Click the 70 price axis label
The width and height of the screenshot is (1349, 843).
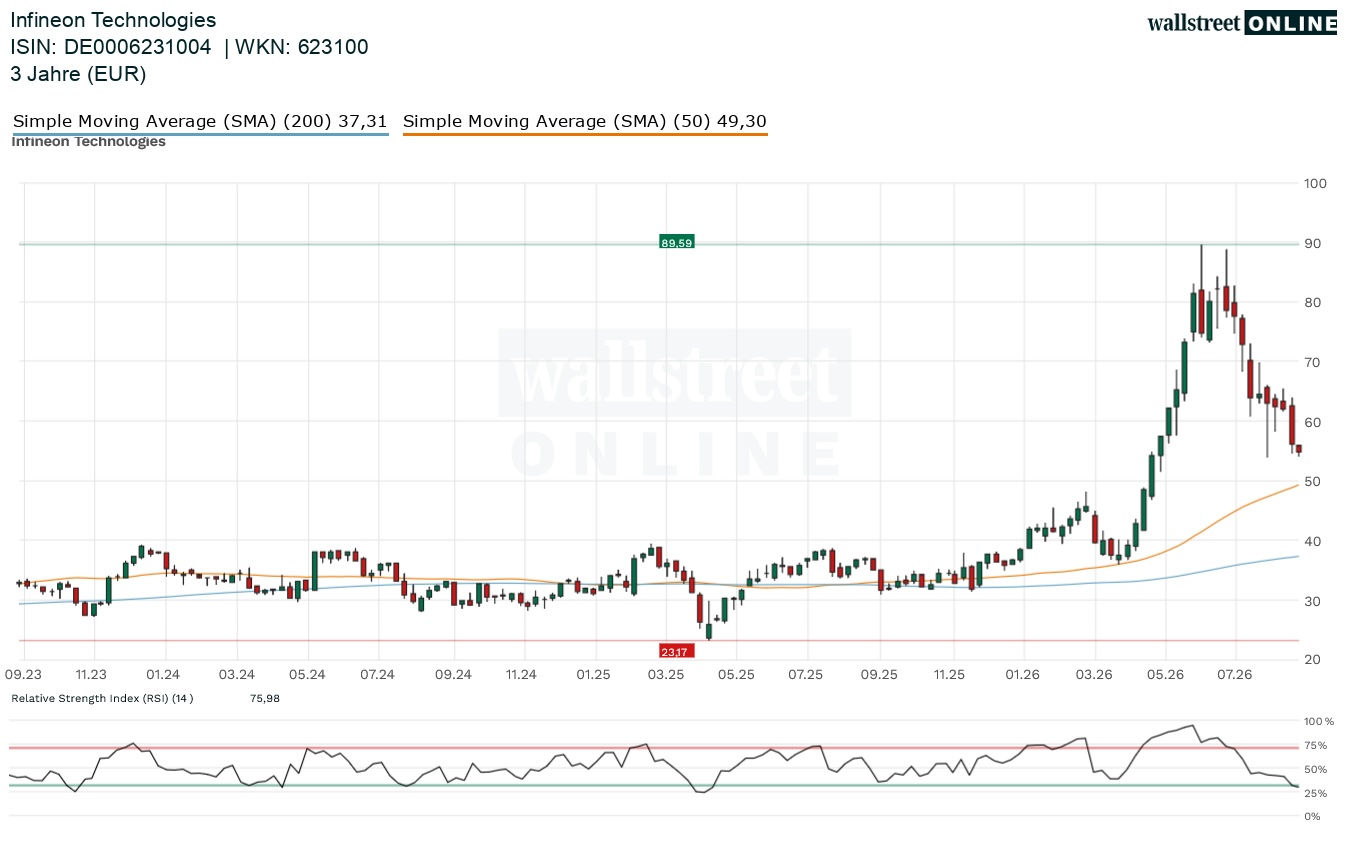(x=1312, y=363)
